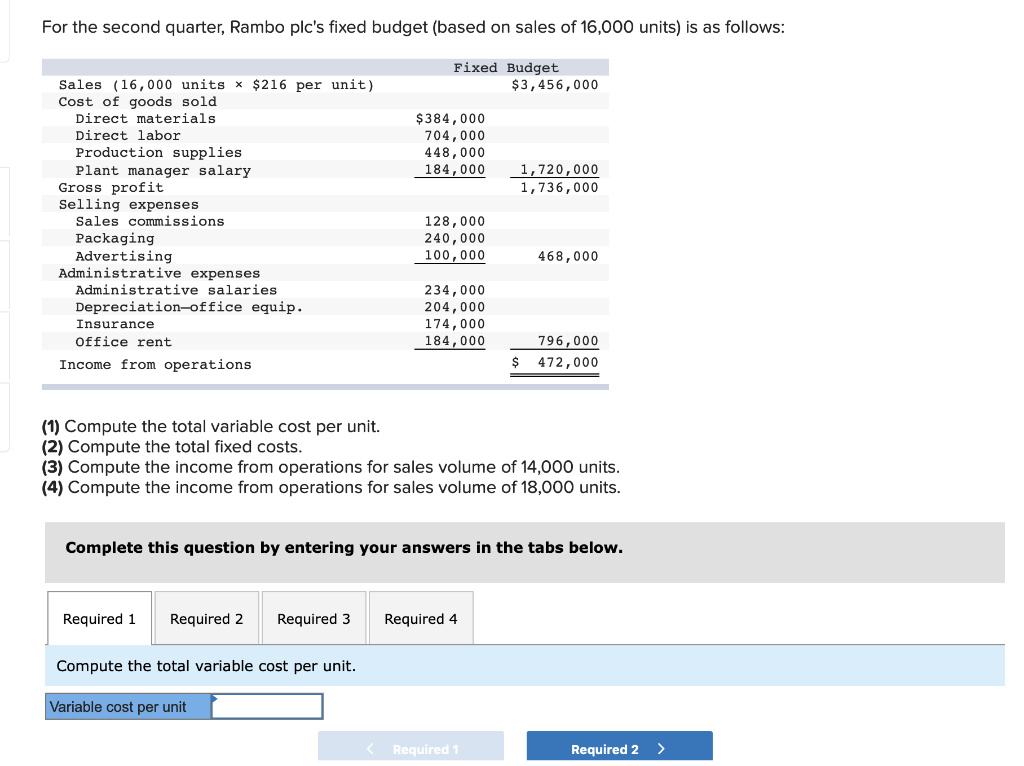Select the Required 4 tab
The image size is (1024, 766).
[x=421, y=618]
